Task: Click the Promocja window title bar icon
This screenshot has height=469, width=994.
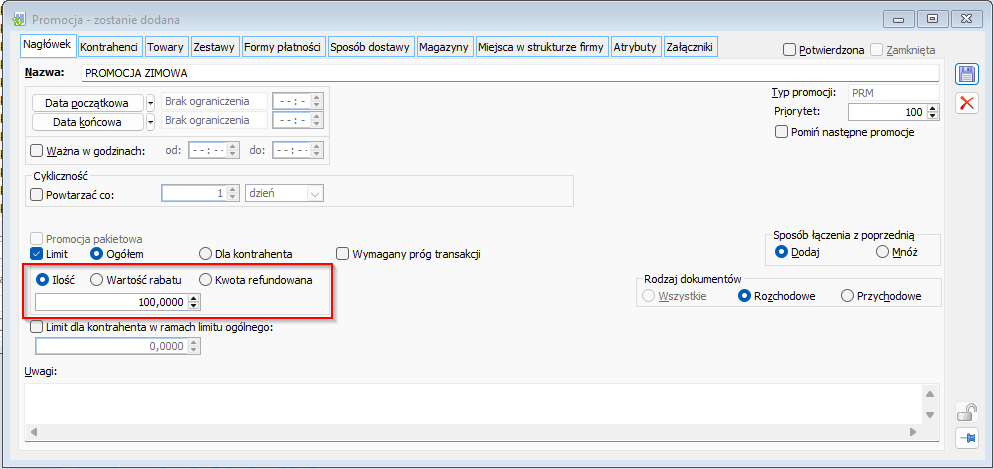Action: pyautogui.click(x=19, y=20)
